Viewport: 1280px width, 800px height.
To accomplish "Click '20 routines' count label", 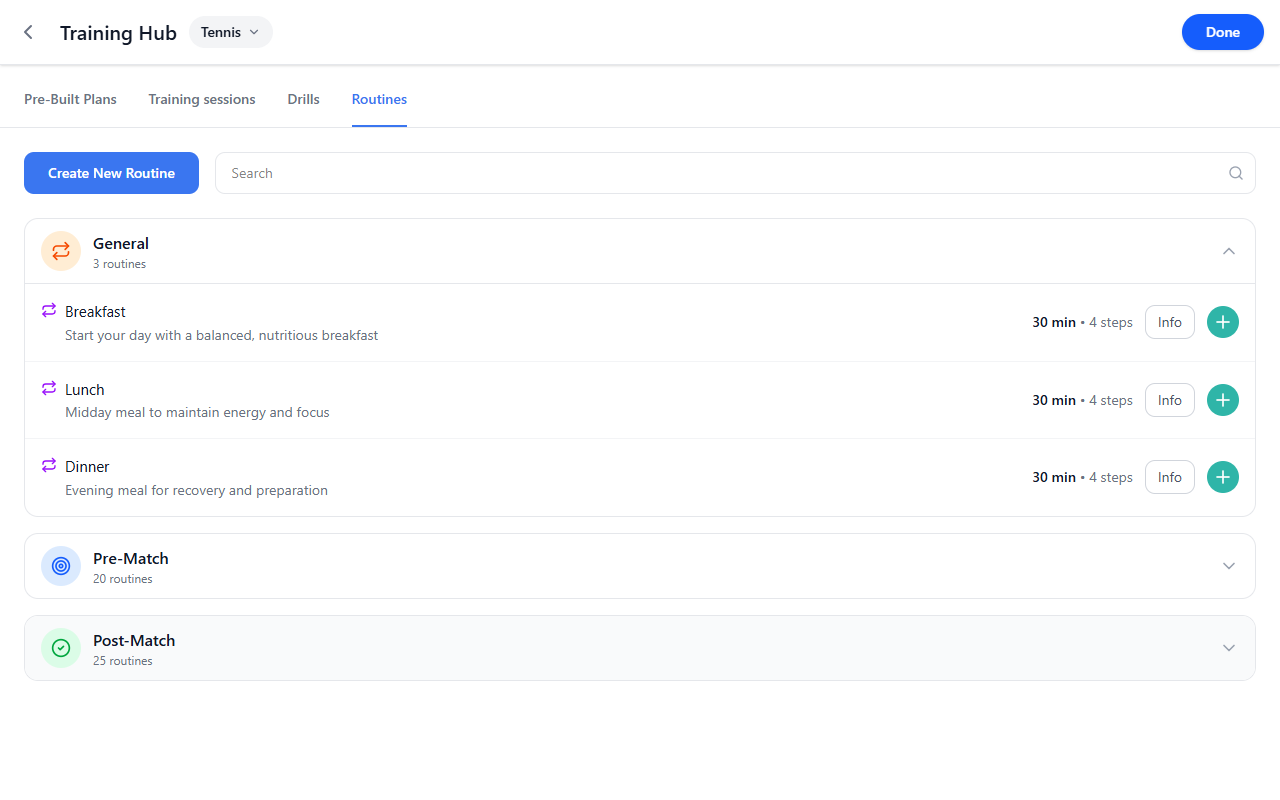I will pos(123,579).
